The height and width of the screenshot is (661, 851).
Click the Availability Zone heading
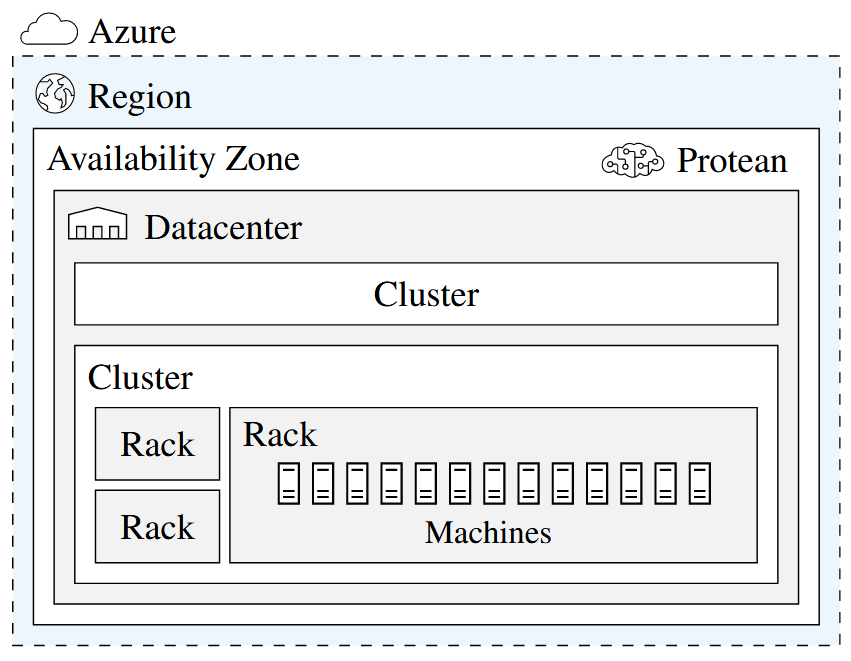coord(173,159)
